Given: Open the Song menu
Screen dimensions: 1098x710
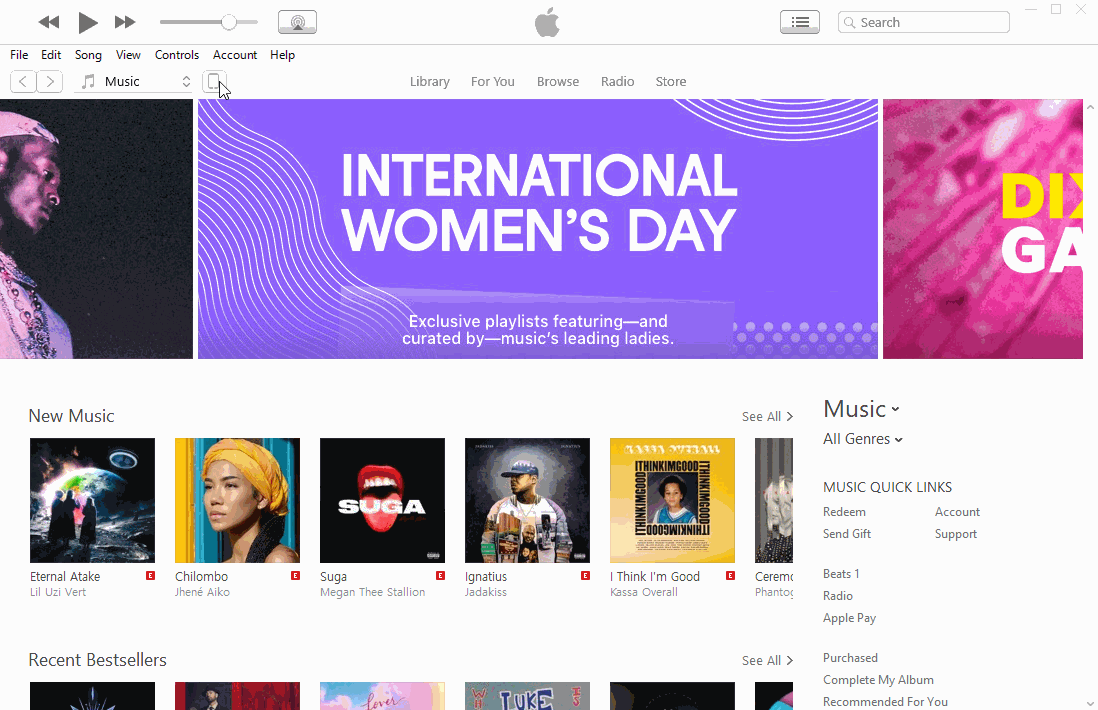Looking at the screenshot, I should 88,55.
